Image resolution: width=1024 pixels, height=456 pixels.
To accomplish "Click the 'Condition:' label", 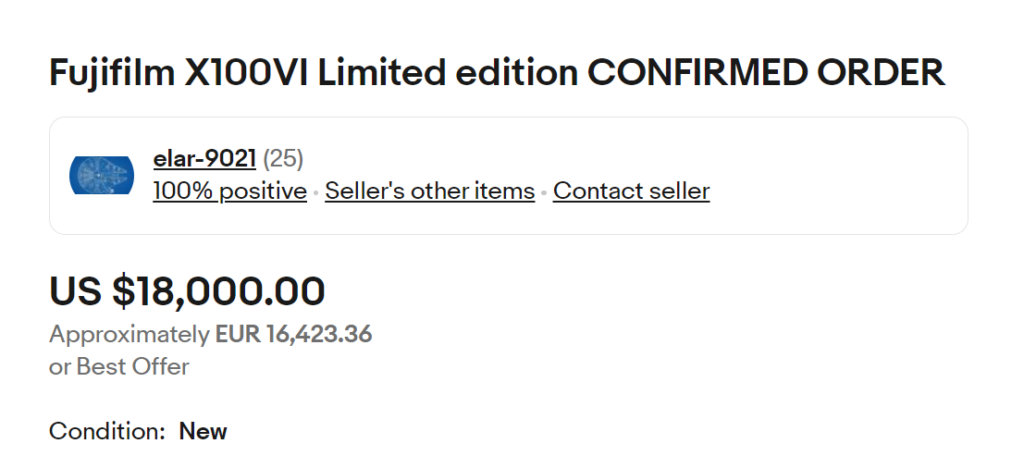I will click(107, 432).
